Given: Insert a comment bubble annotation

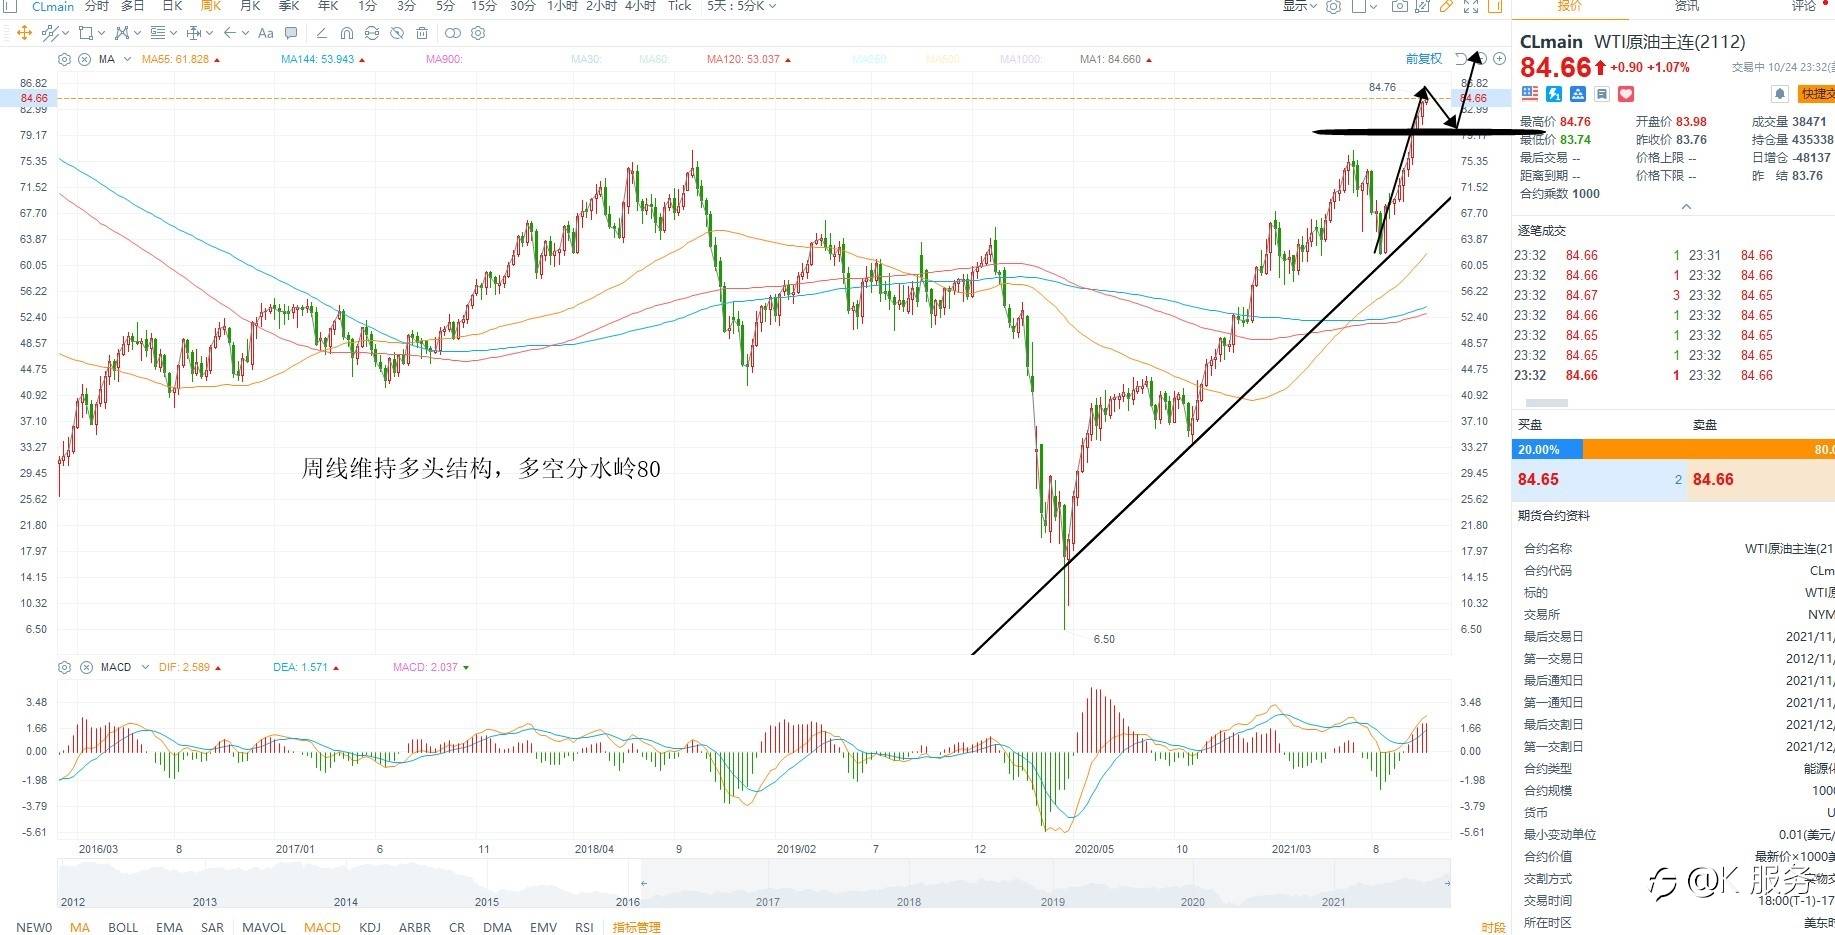Looking at the screenshot, I should click(x=291, y=33).
